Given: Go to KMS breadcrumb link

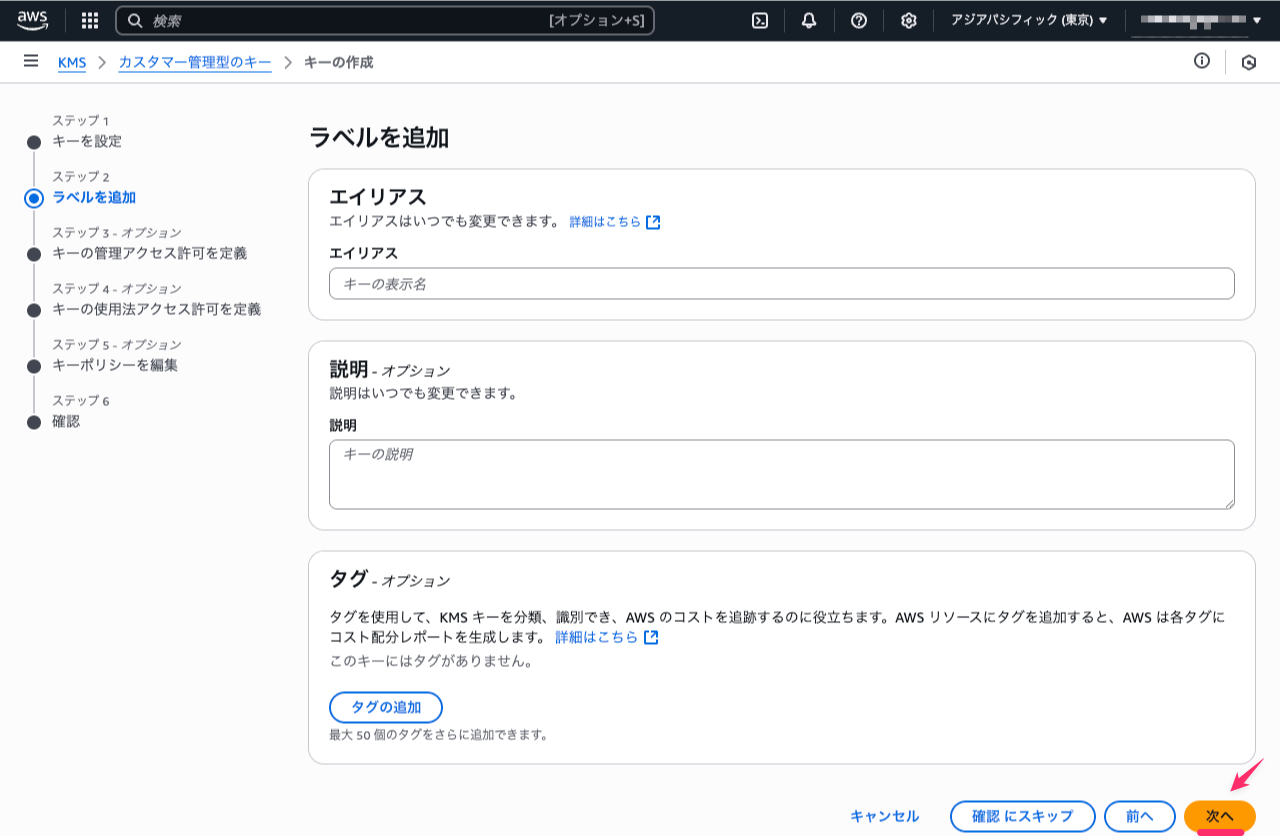Looking at the screenshot, I should [x=72, y=63].
